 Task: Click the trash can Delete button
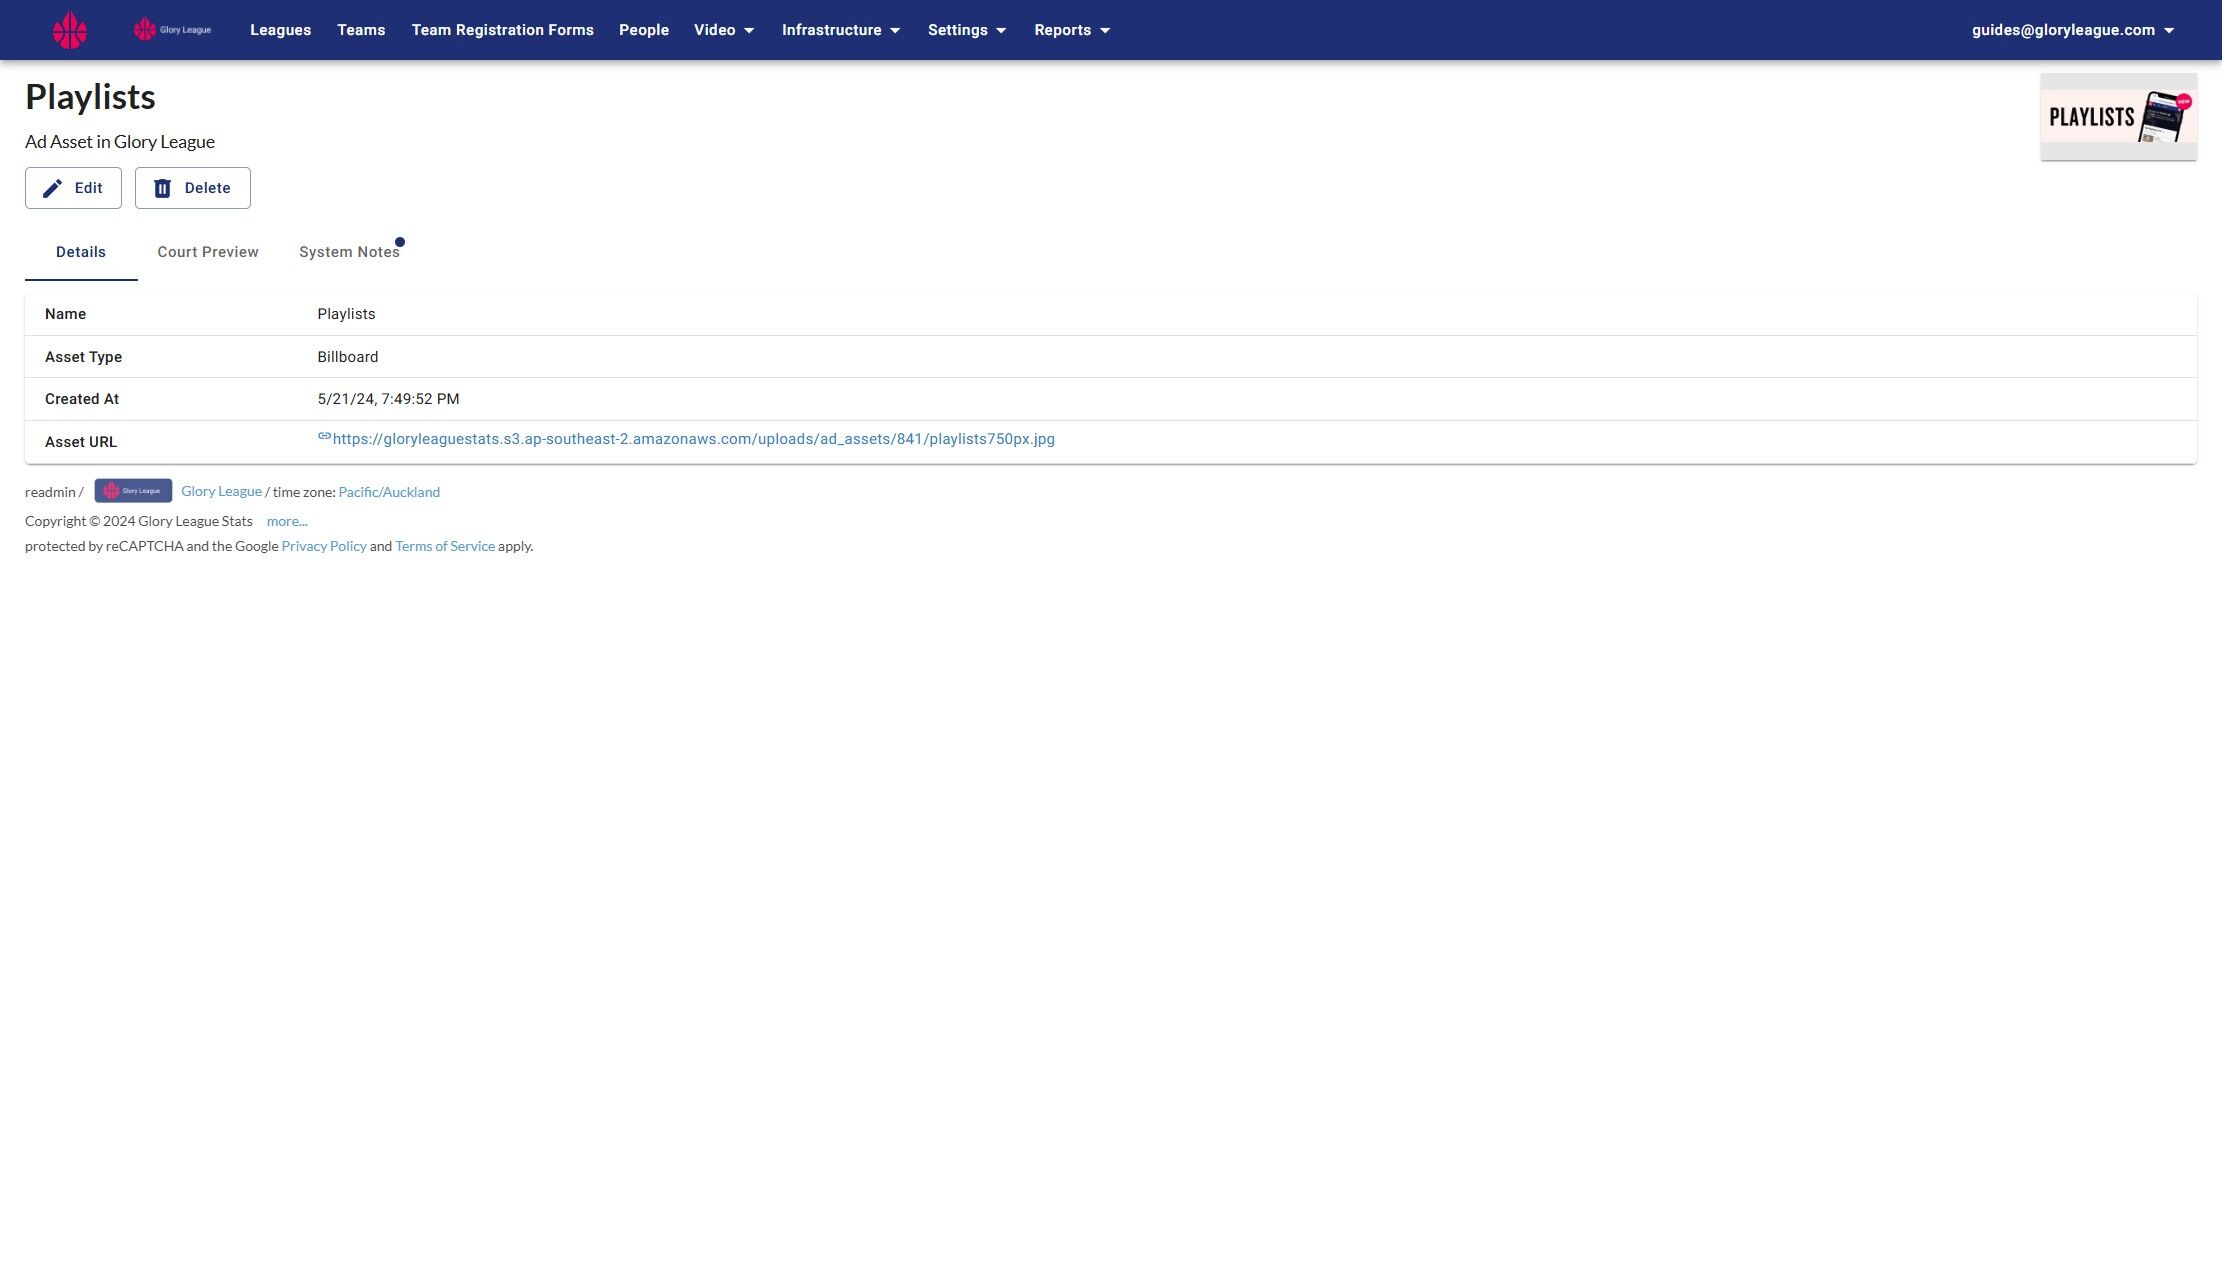(x=192, y=188)
